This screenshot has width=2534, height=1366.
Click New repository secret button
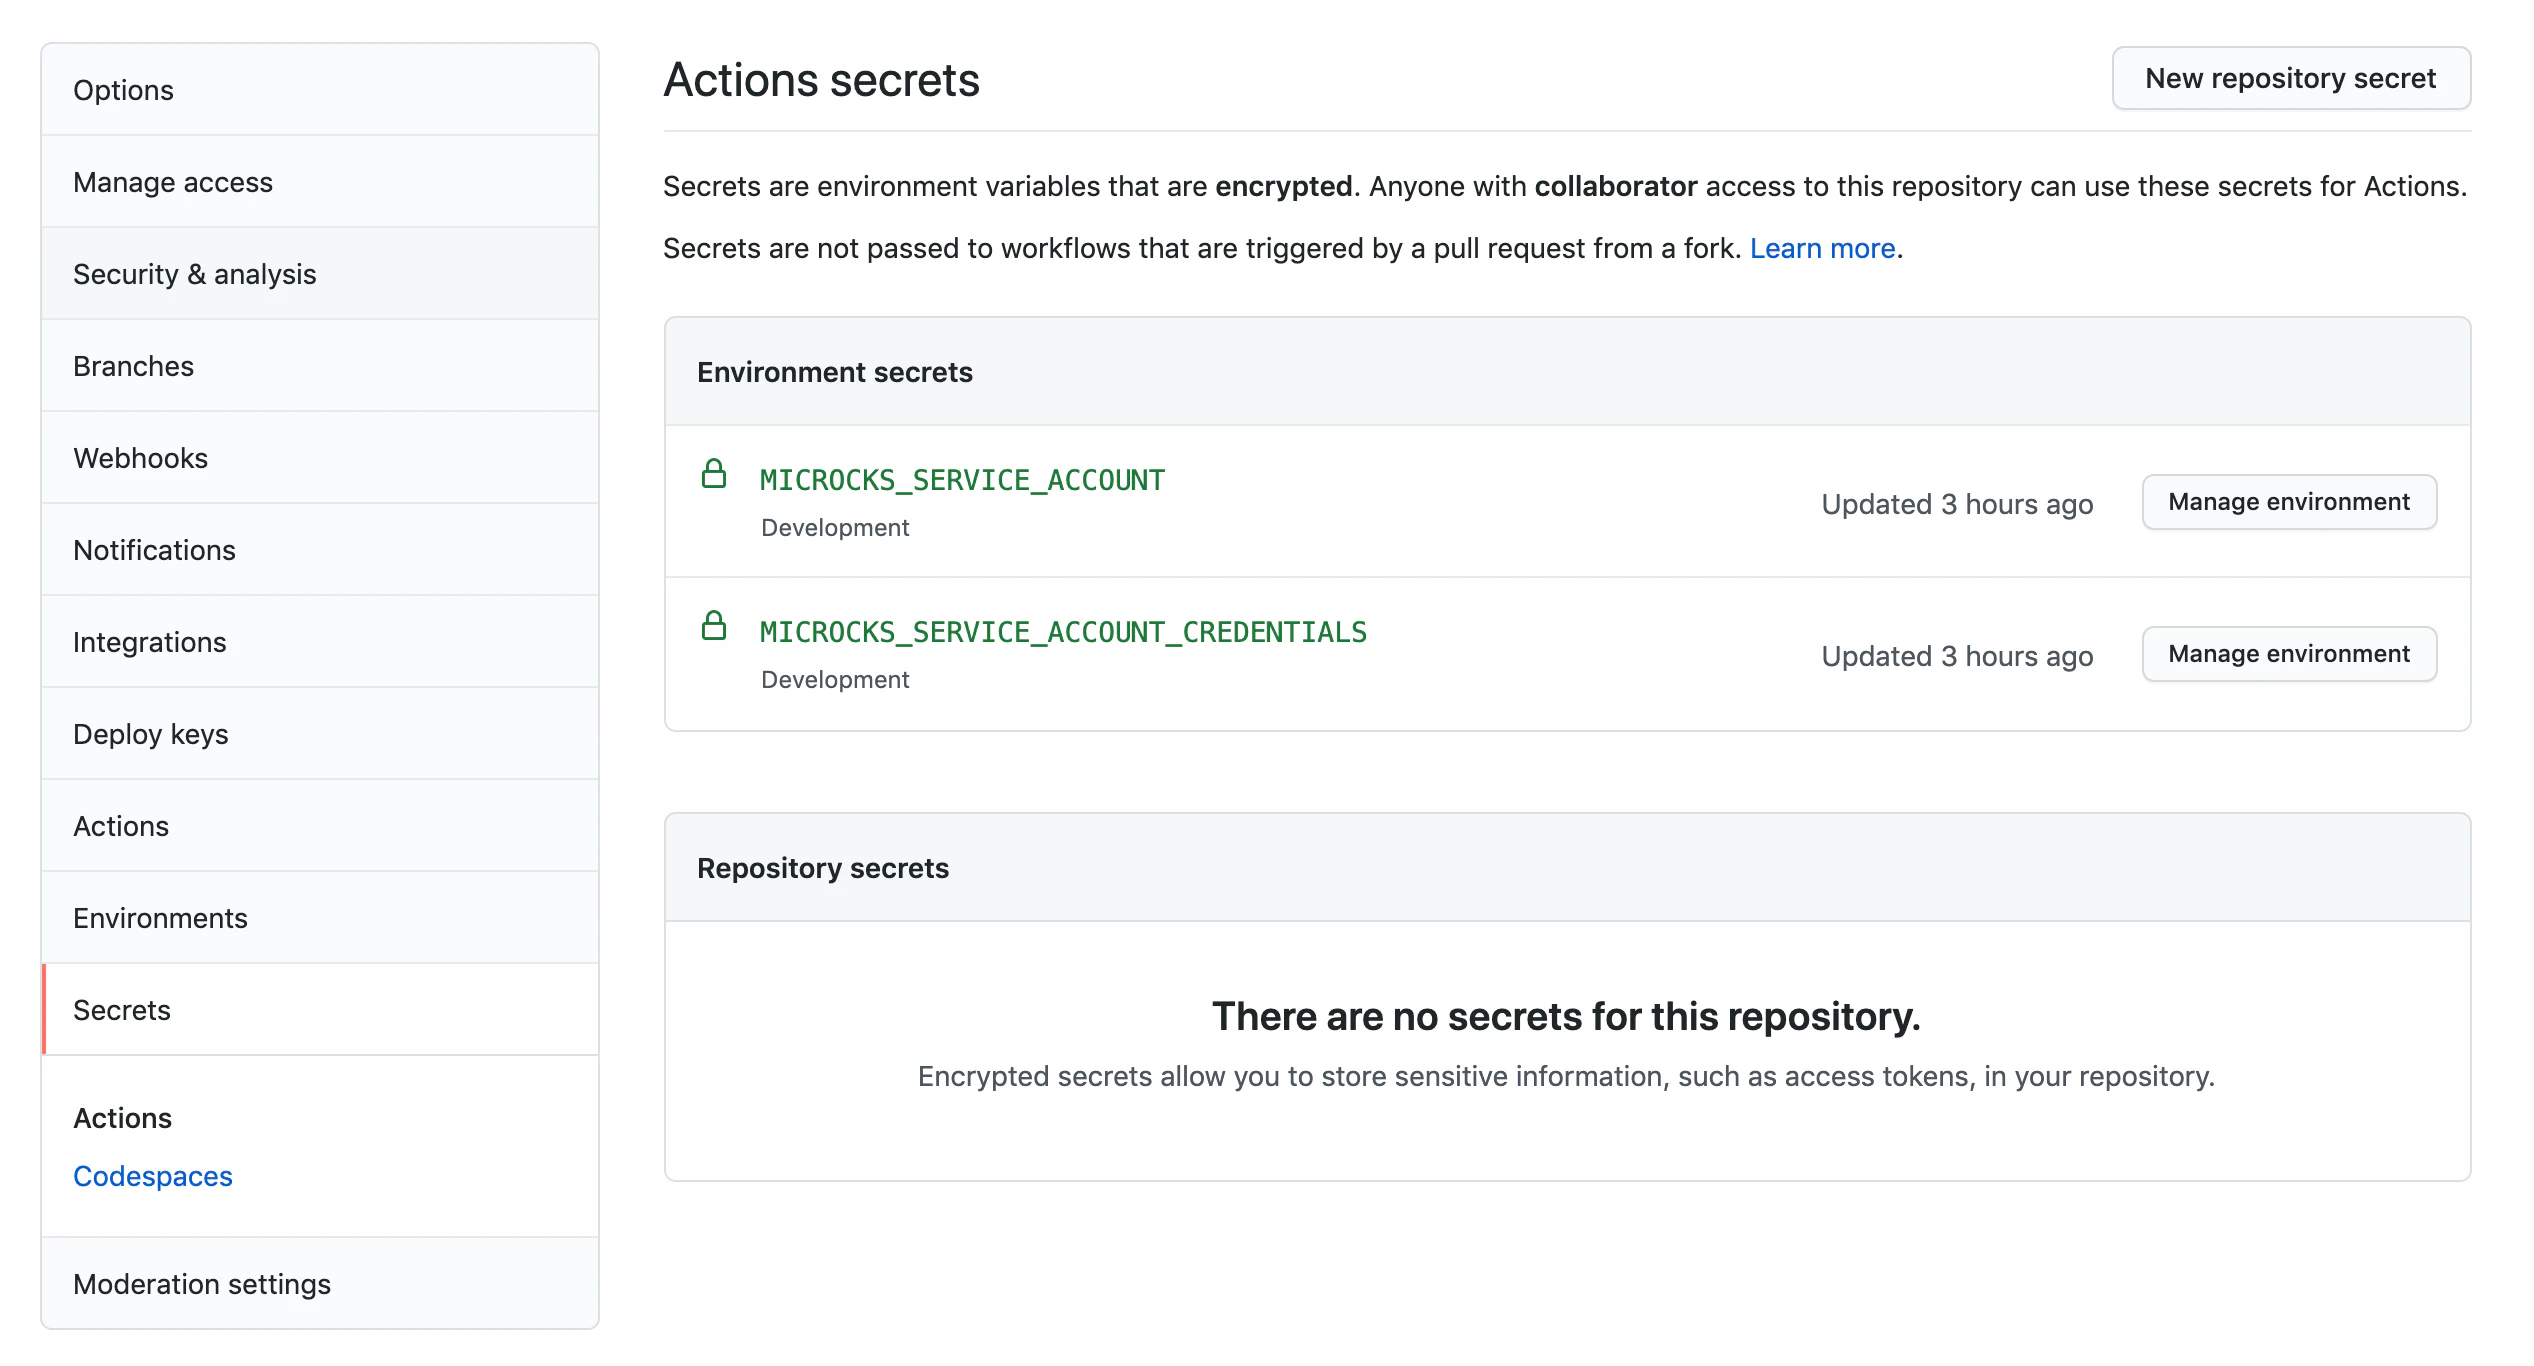point(2290,78)
